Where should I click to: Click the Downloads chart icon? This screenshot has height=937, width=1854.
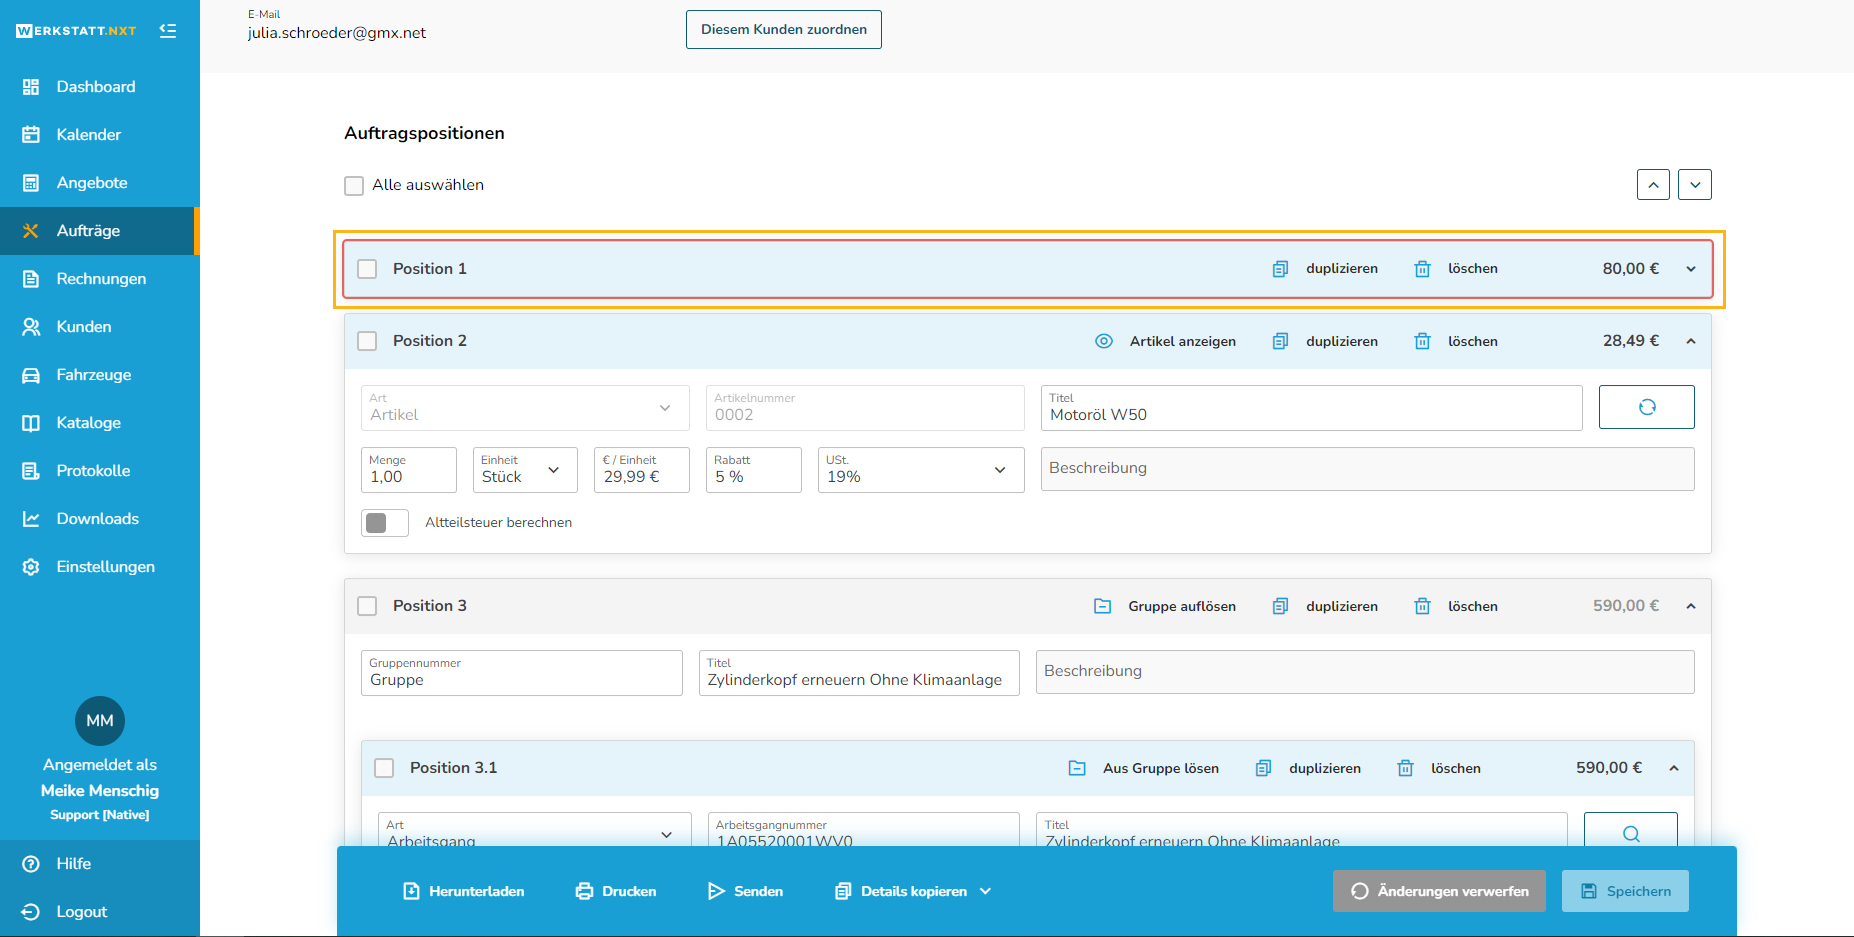pos(31,519)
